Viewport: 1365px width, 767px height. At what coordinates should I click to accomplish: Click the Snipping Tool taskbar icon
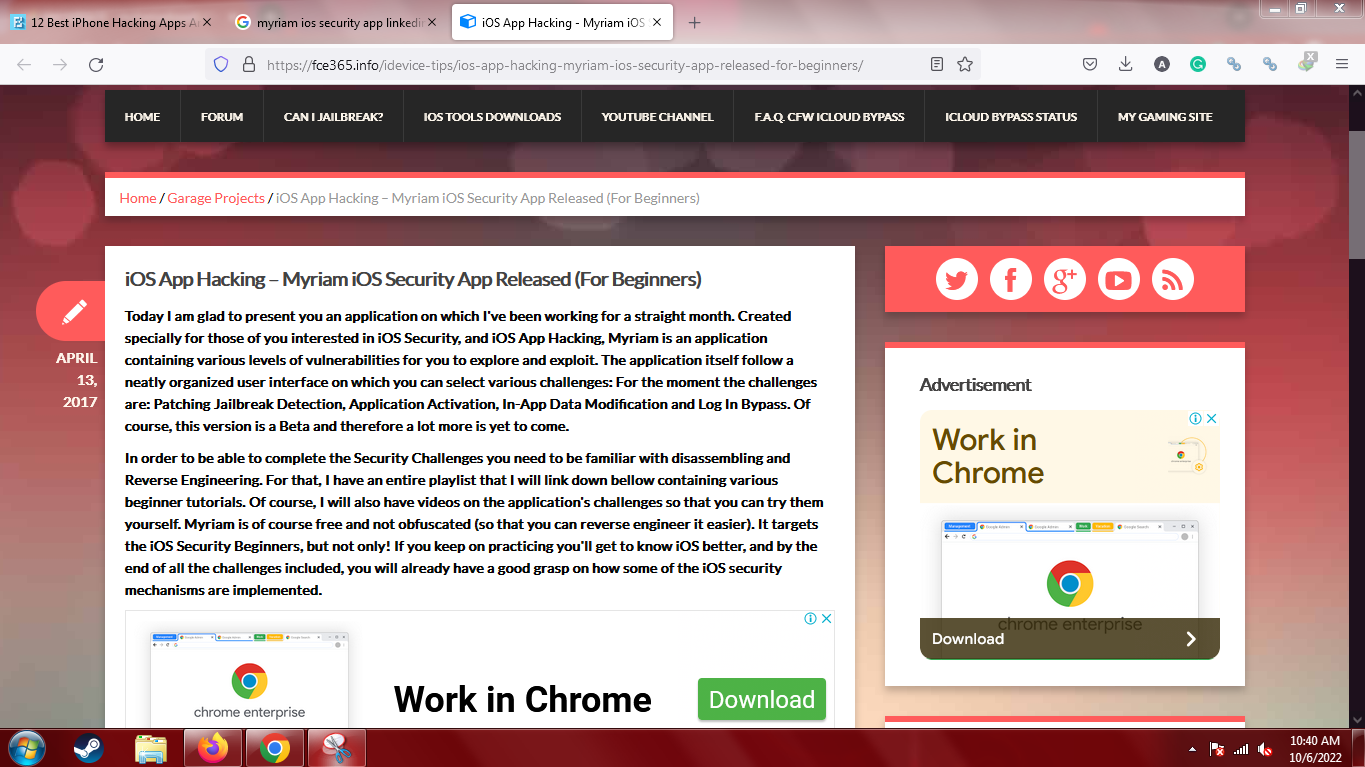(337, 748)
